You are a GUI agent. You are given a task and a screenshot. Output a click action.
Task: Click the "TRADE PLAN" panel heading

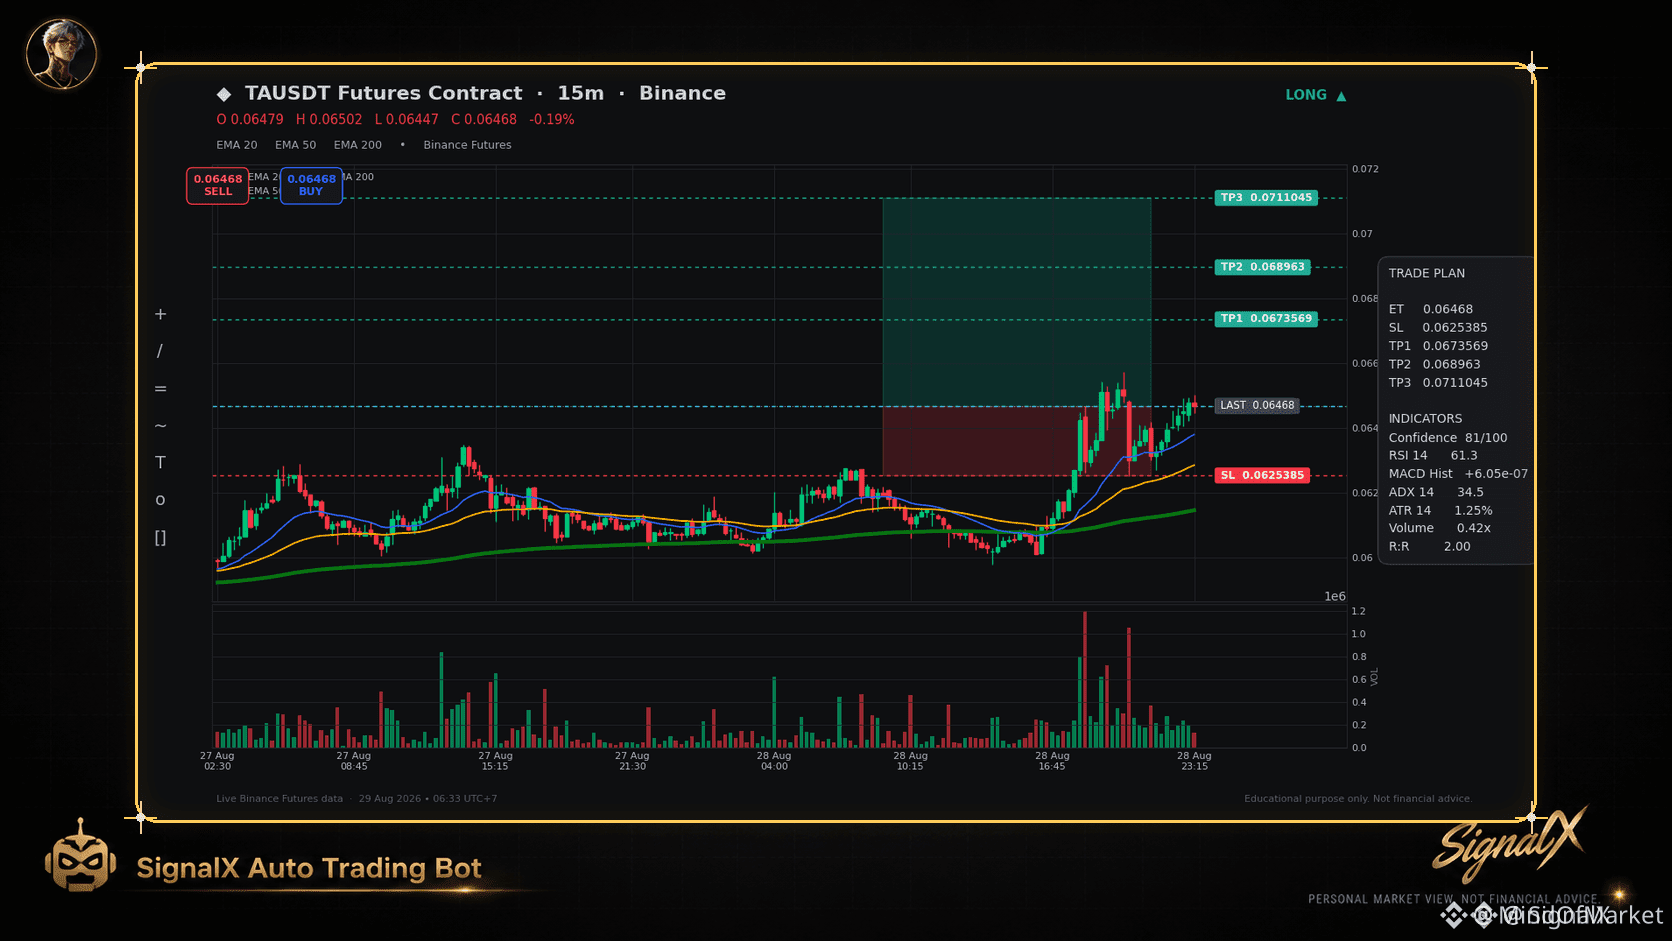(1427, 274)
